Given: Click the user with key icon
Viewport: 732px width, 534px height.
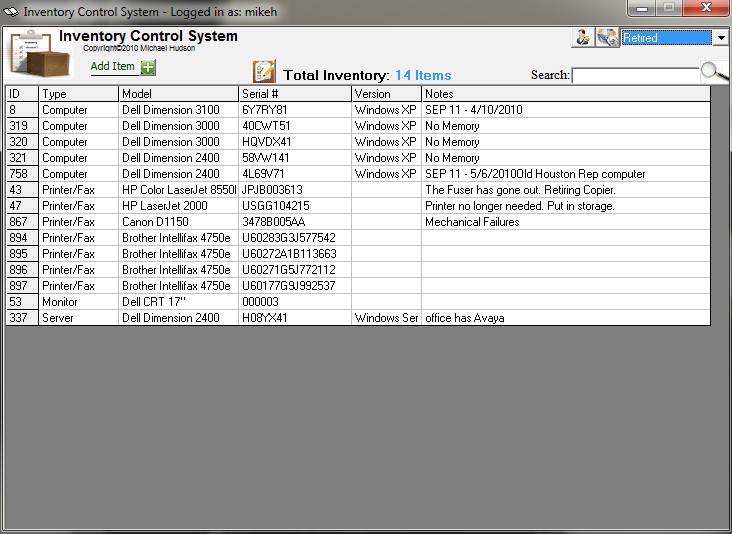Looking at the screenshot, I should 583,37.
